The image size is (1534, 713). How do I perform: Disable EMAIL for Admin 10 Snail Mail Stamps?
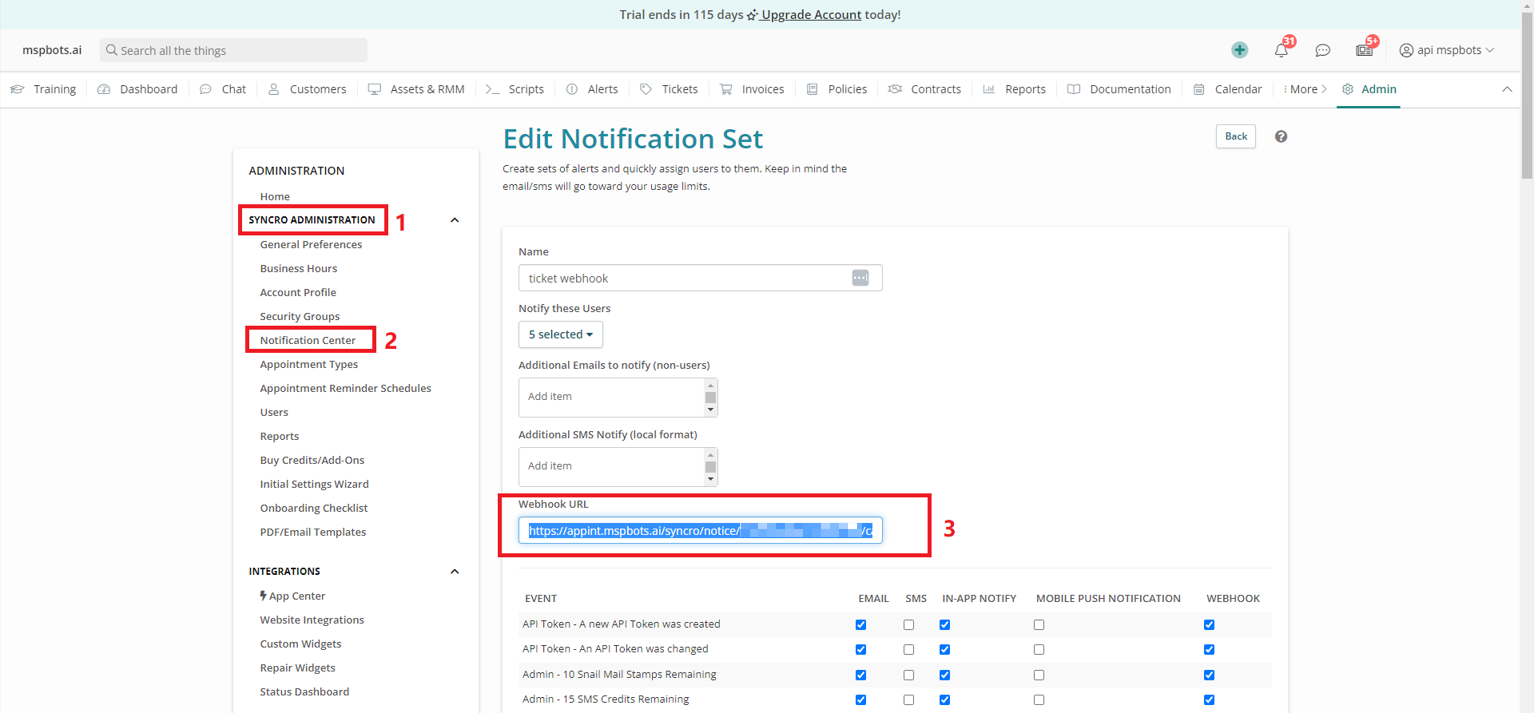click(861, 674)
